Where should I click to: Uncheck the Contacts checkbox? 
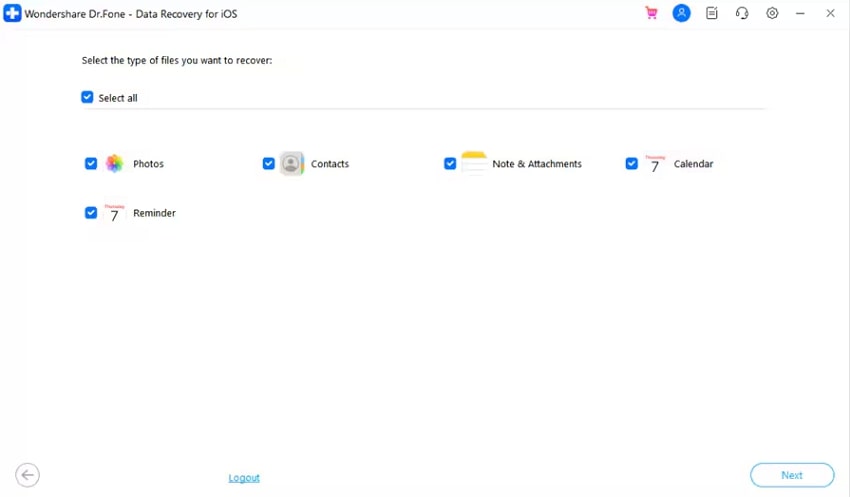pos(268,163)
